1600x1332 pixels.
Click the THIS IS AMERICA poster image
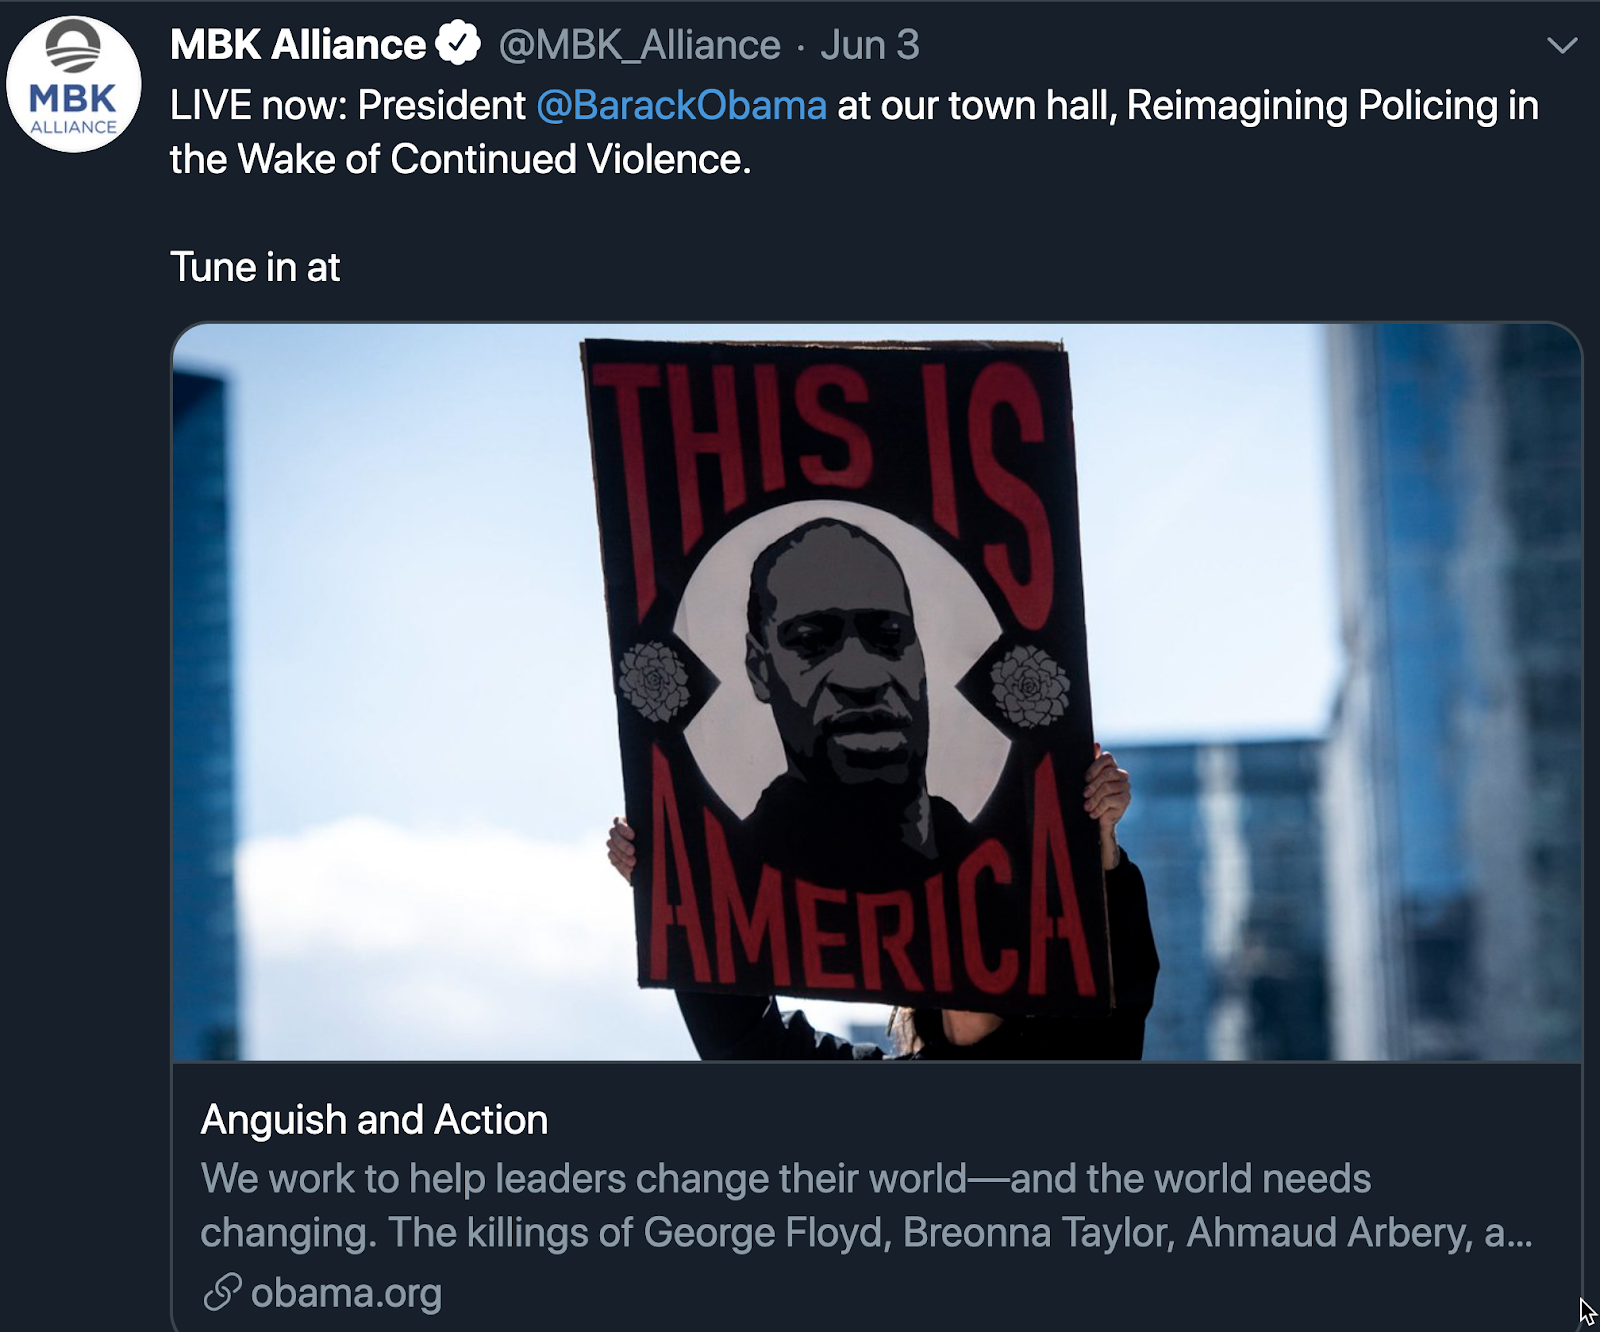tap(877, 692)
